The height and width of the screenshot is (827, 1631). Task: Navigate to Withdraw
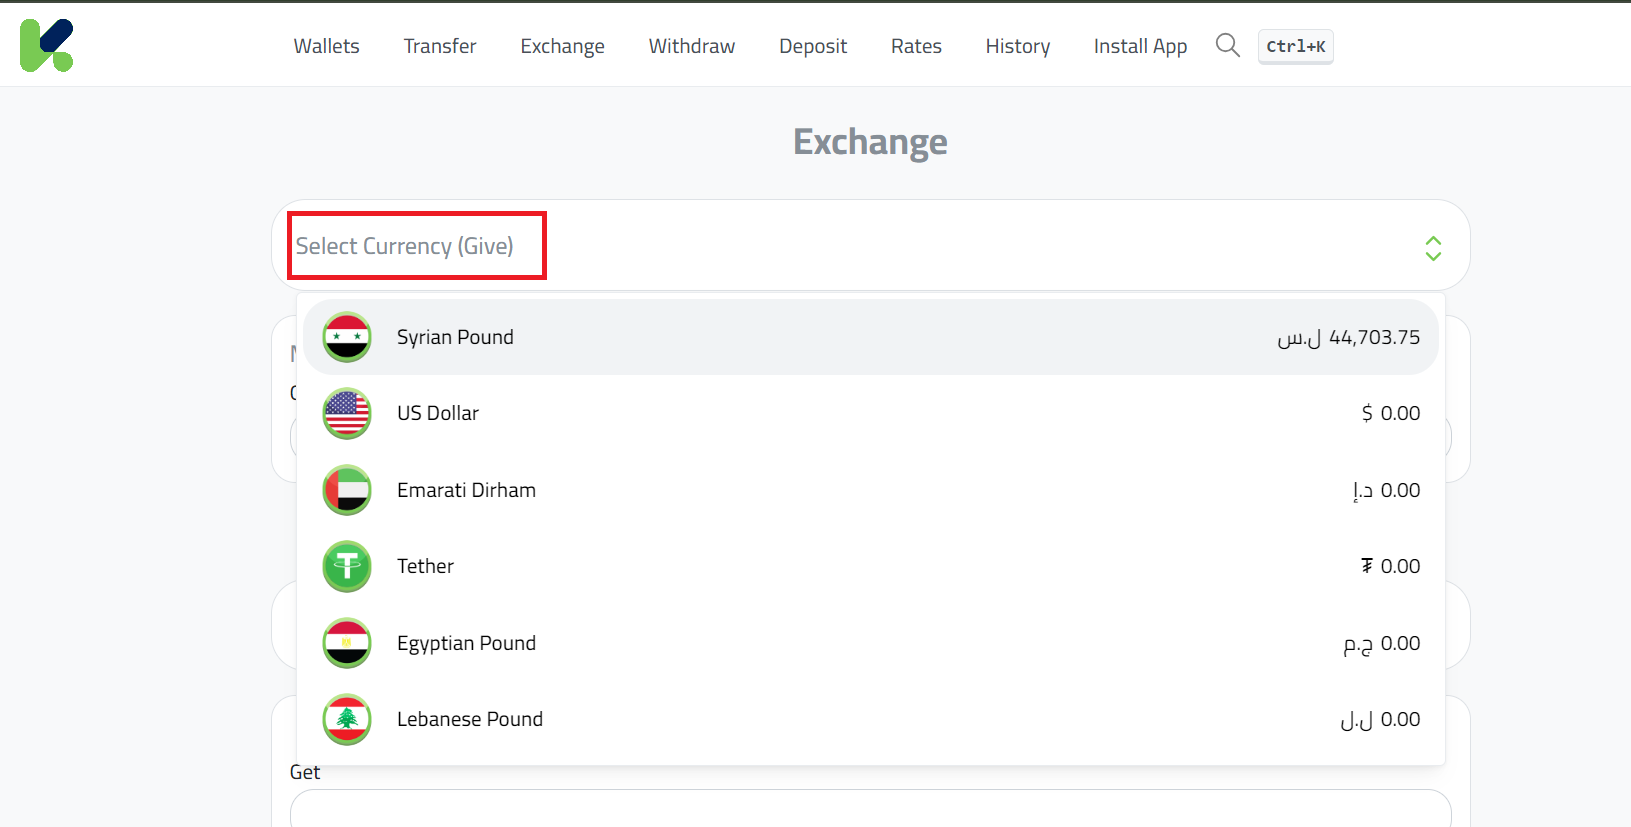(x=692, y=46)
